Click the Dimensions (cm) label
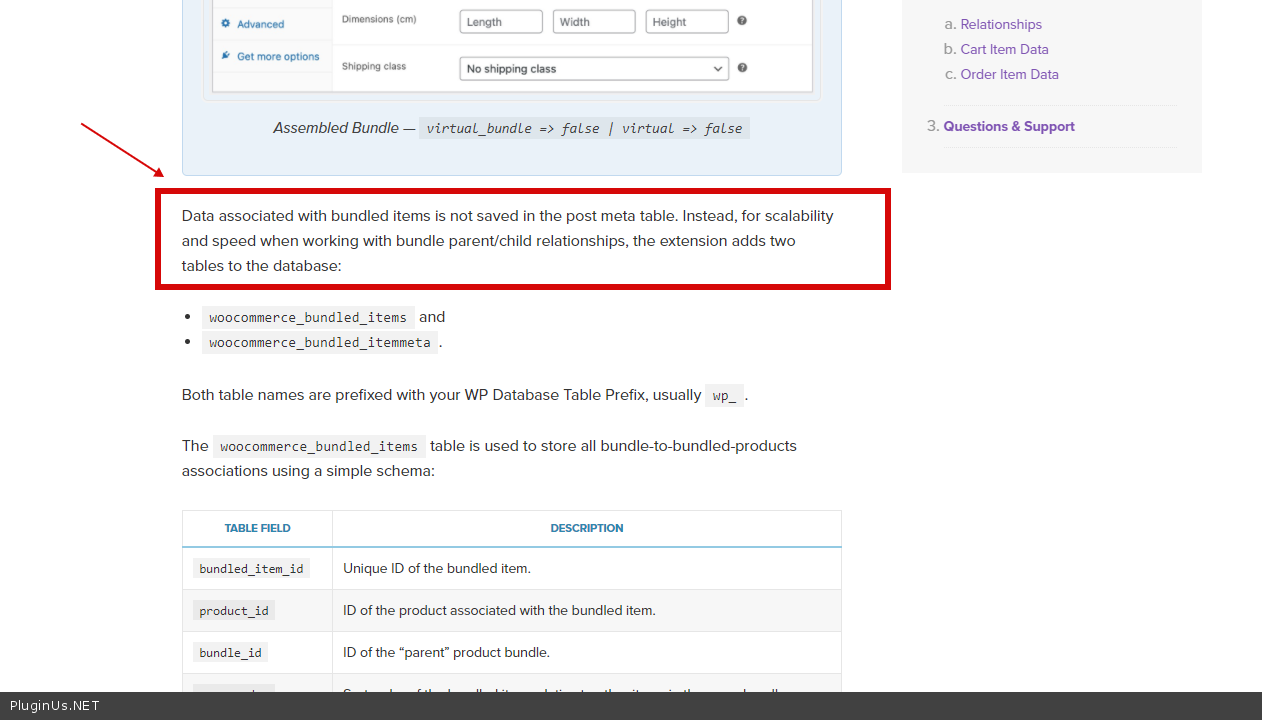1262x720 pixels. tap(379, 19)
